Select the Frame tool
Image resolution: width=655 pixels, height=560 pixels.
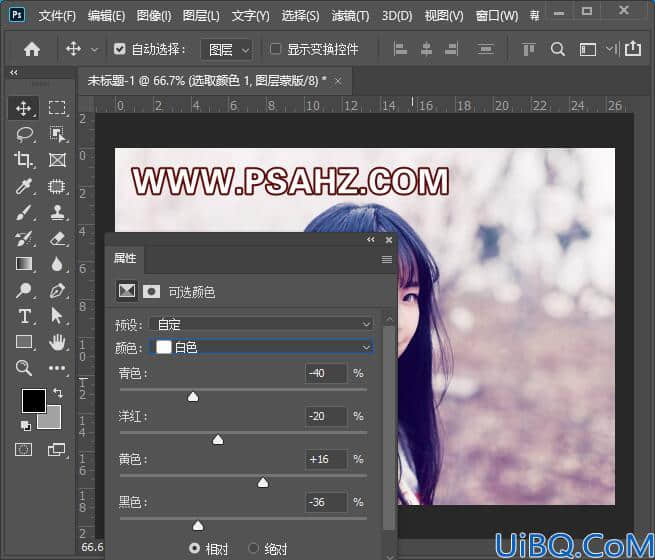57,160
